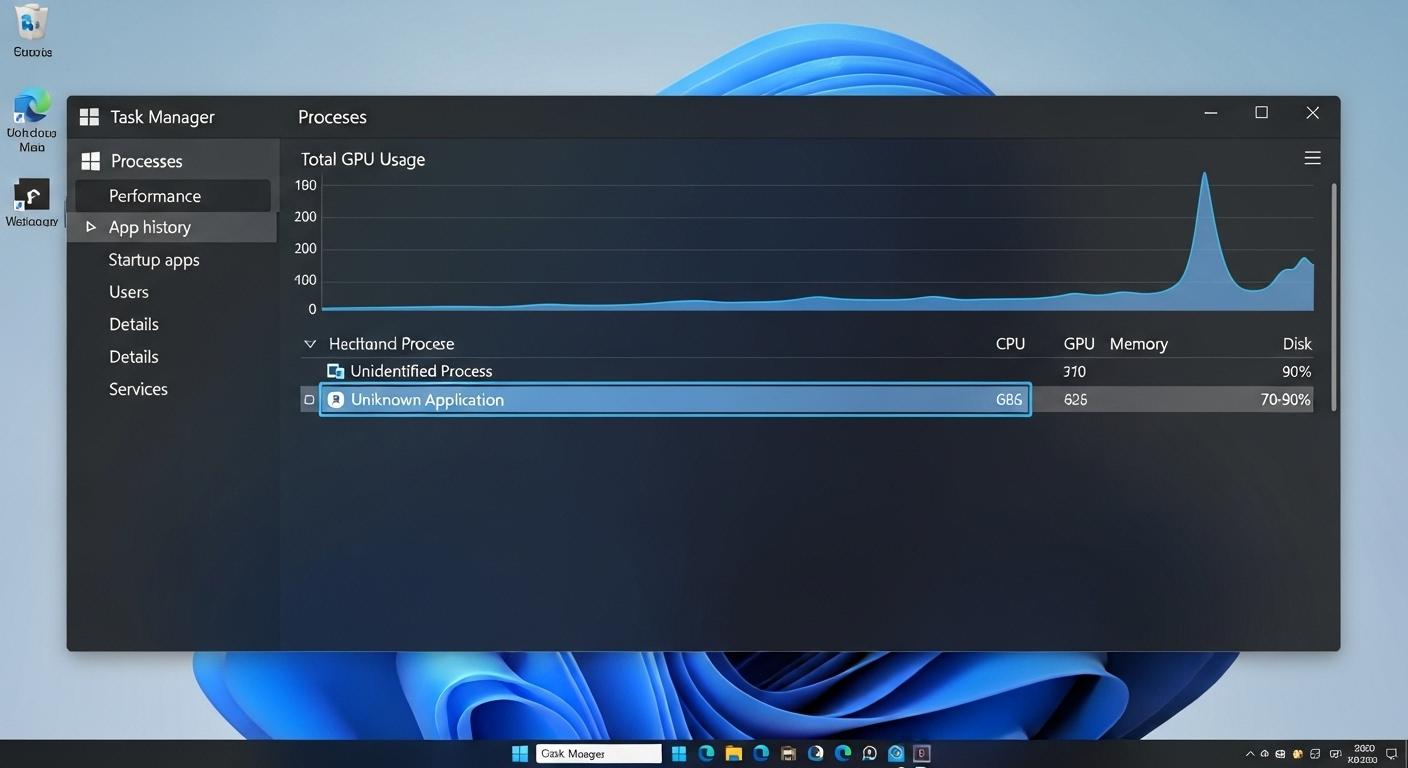Go to the Services page
Image resolution: width=1408 pixels, height=768 pixels.
(138, 389)
